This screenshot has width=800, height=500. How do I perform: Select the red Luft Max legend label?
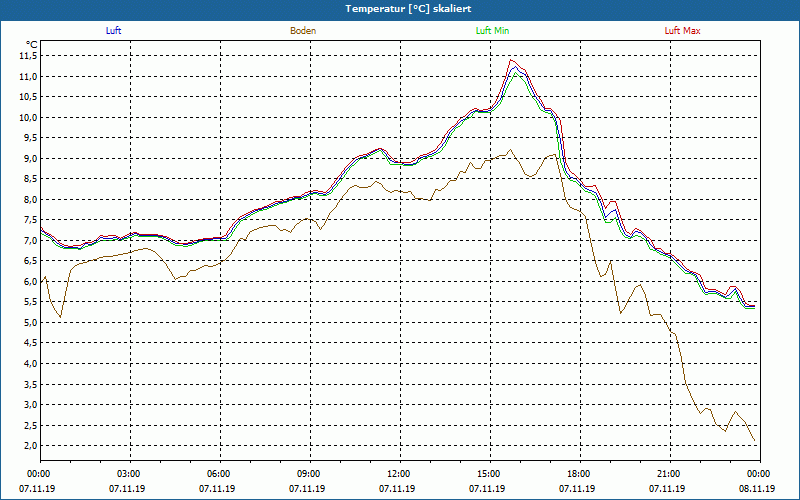tap(682, 31)
